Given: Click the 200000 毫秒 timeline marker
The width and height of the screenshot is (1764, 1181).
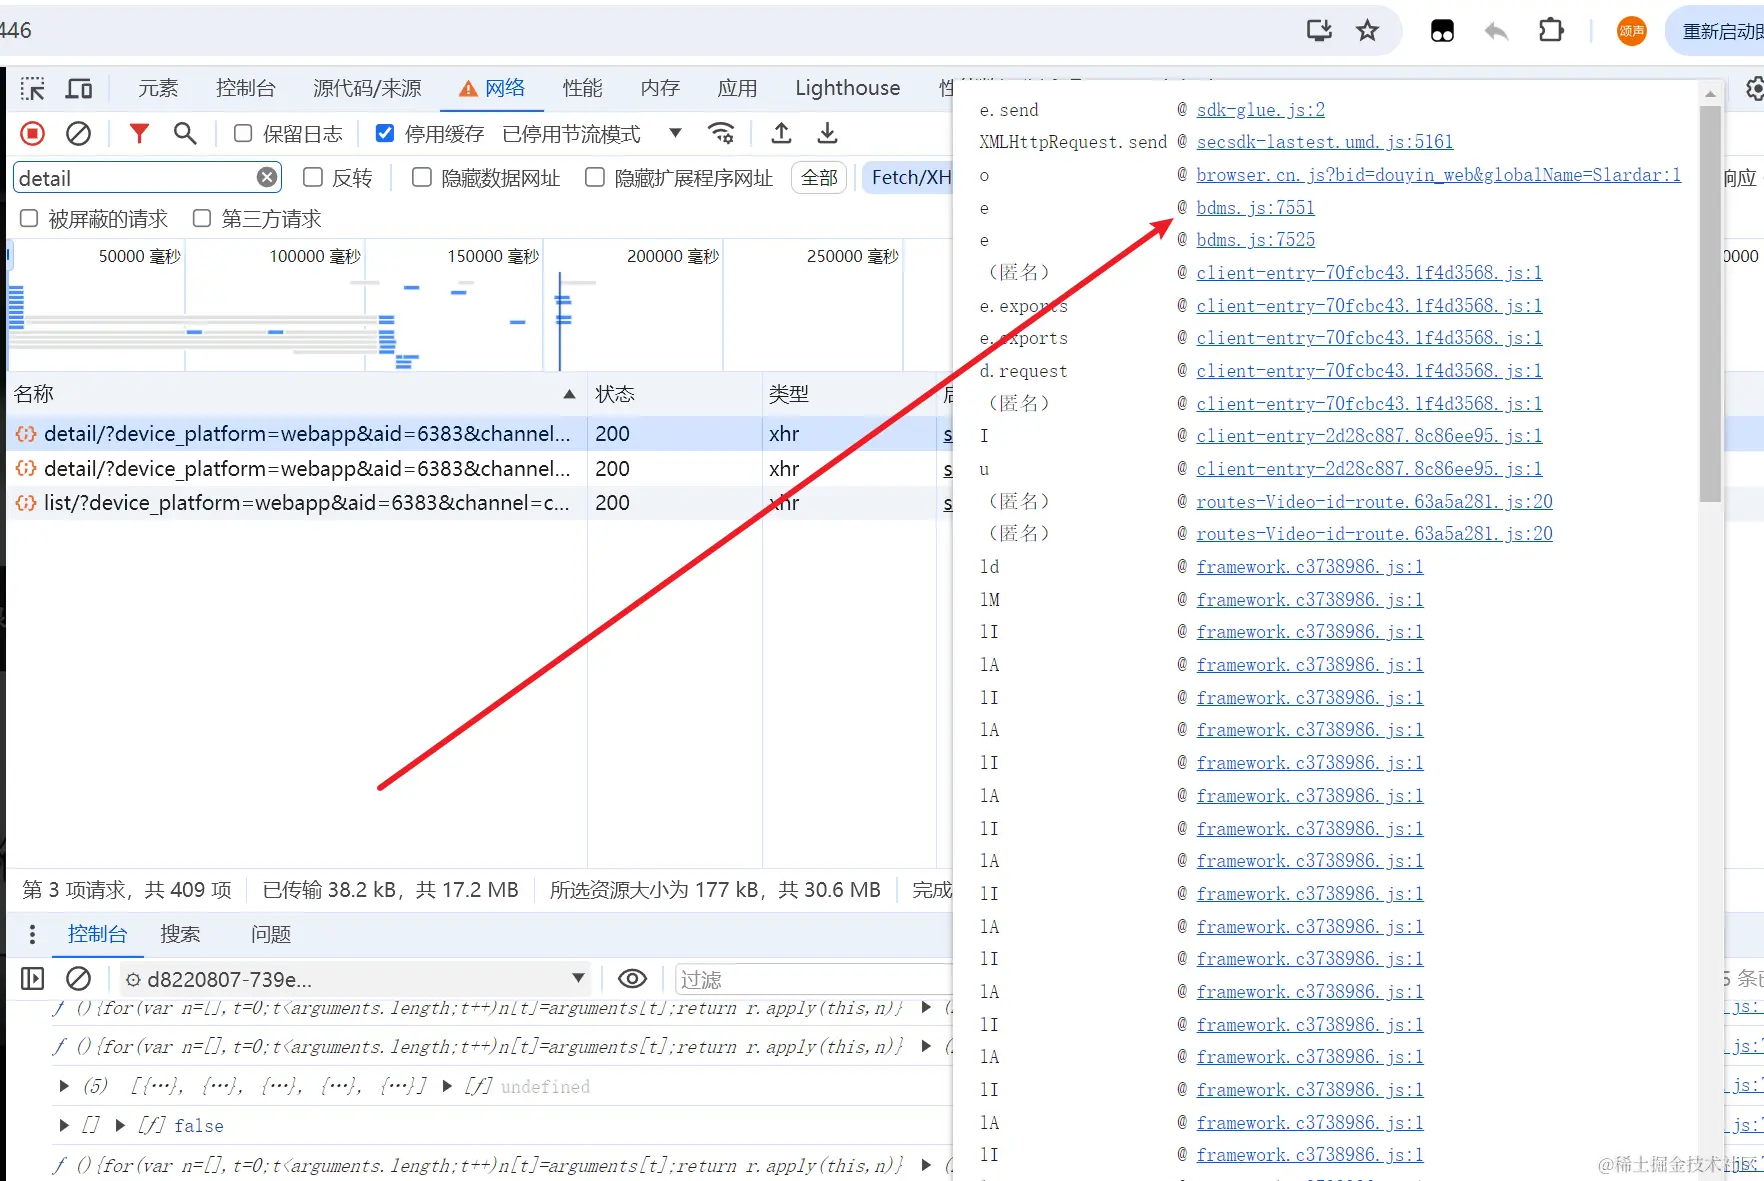Looking at the screenshot, I should coord(672,257).
